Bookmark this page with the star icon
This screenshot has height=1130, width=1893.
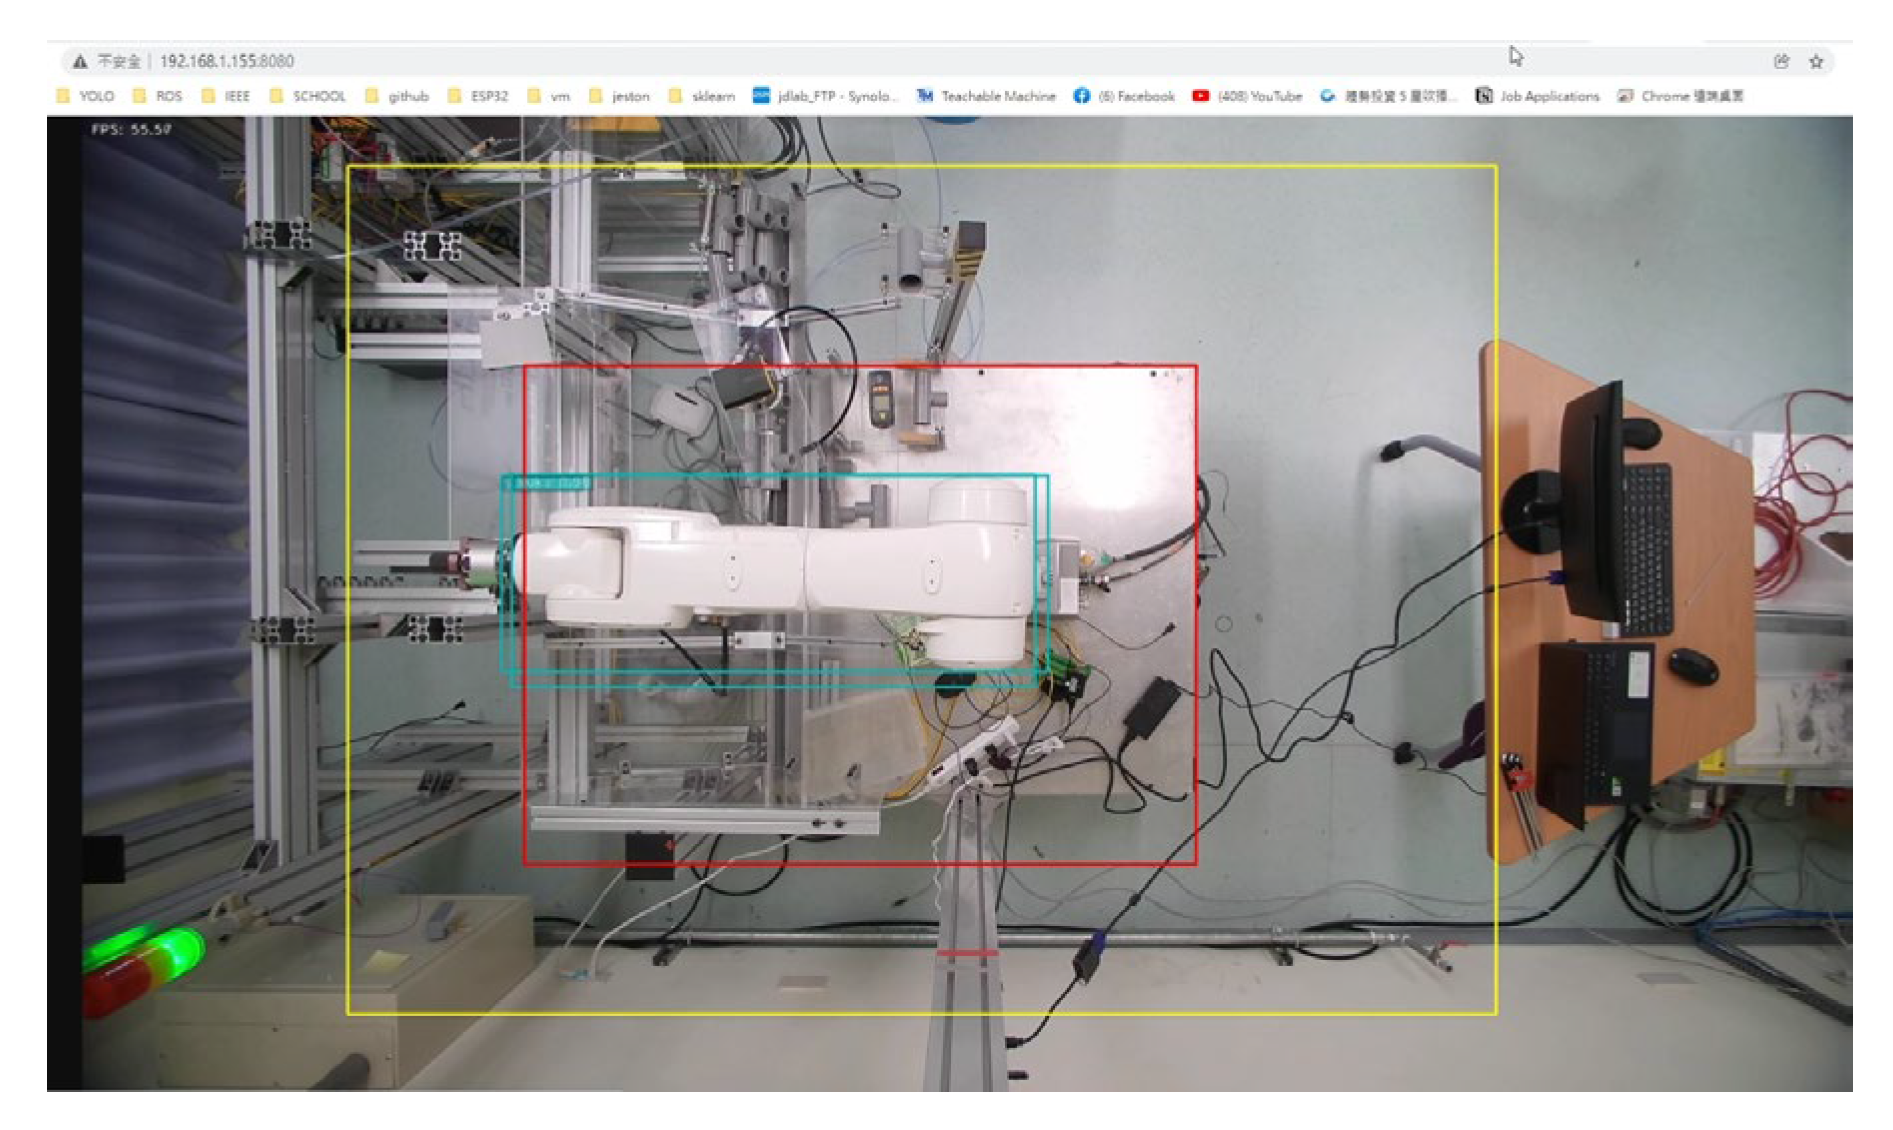coord(1816,61)
